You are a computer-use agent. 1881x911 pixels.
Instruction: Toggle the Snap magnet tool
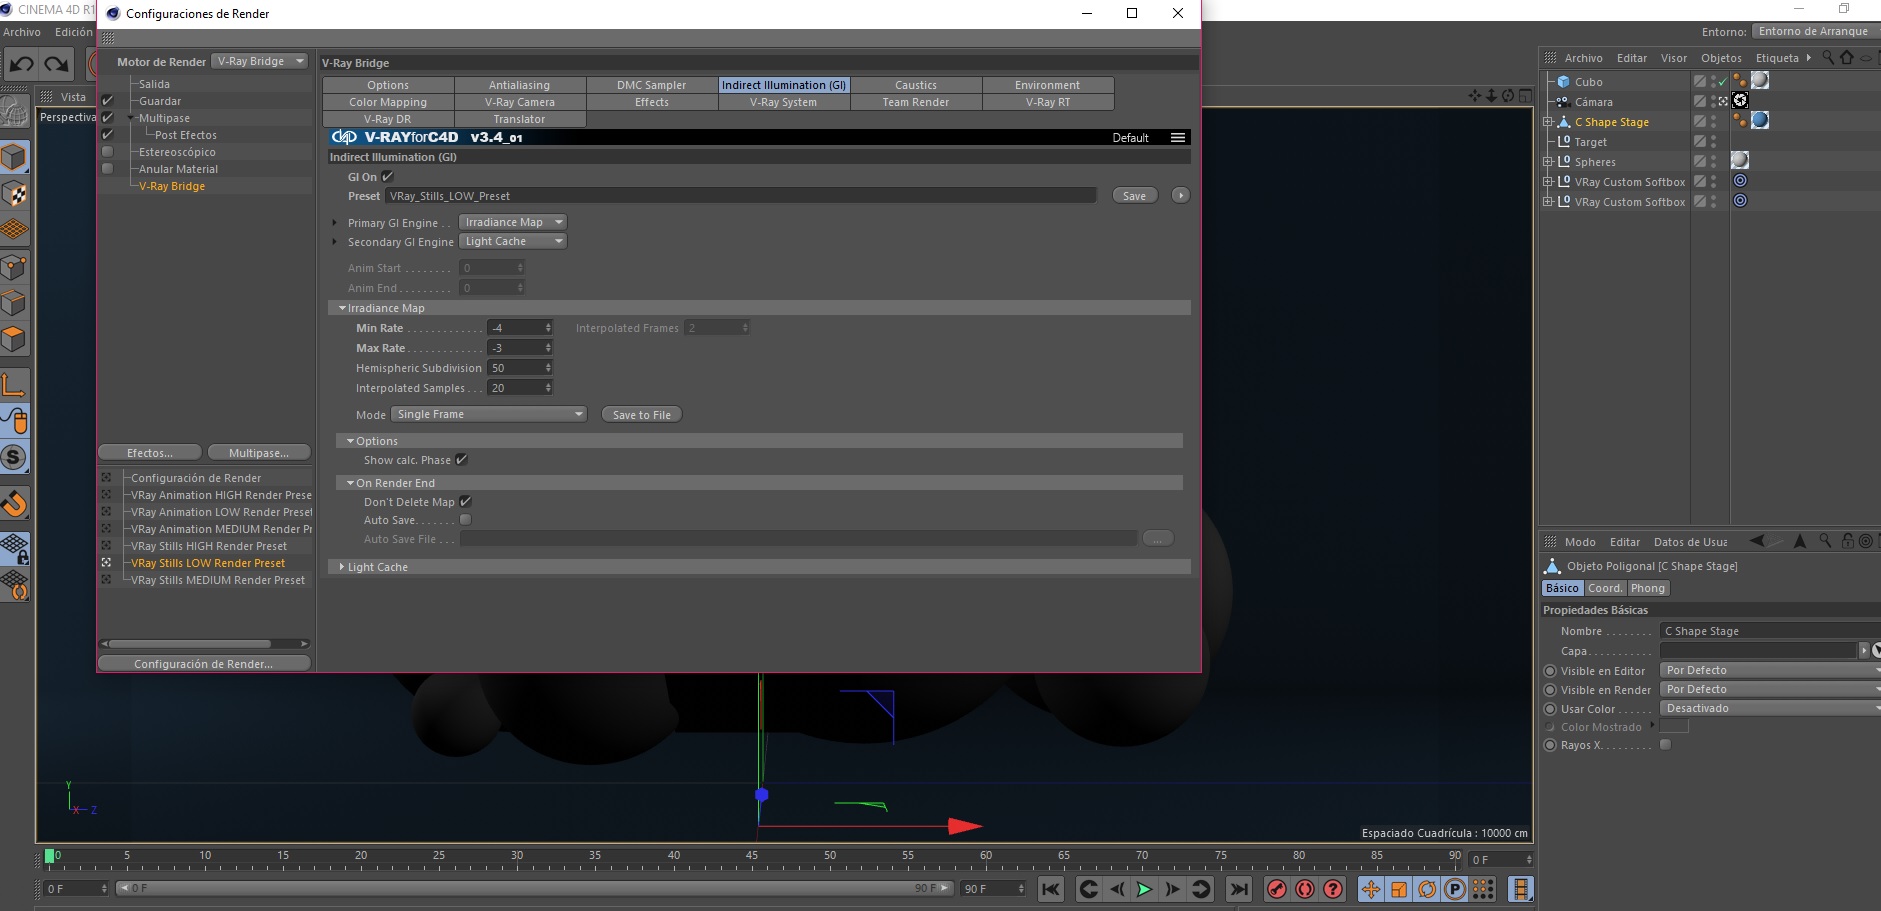tap(14, 503)
